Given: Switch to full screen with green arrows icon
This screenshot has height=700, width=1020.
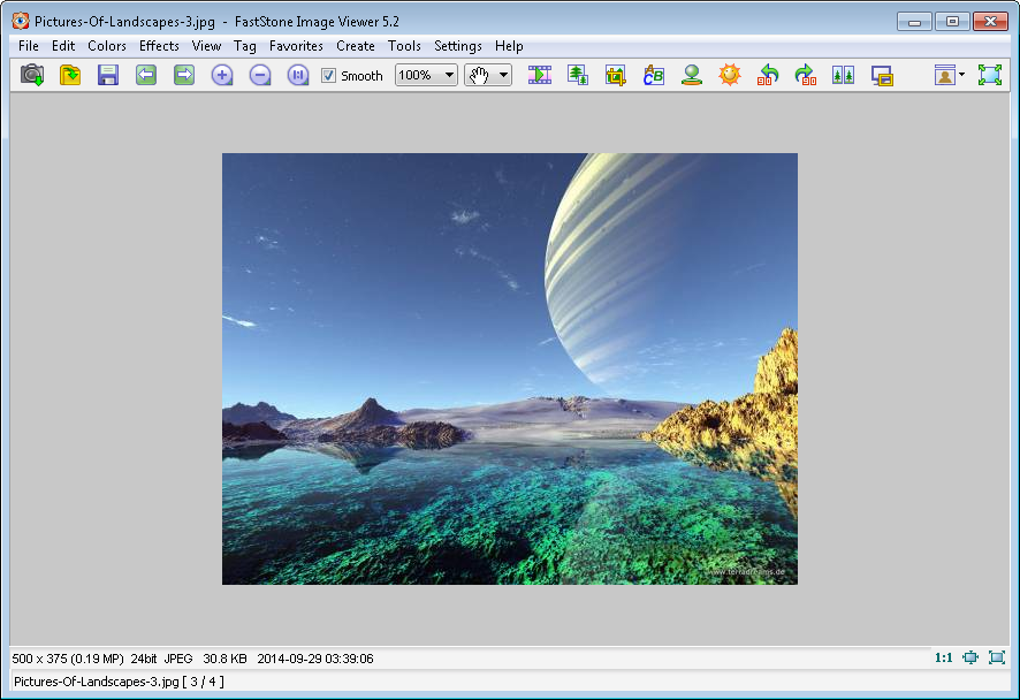Looking at the screenshot, I should (989, 75).
